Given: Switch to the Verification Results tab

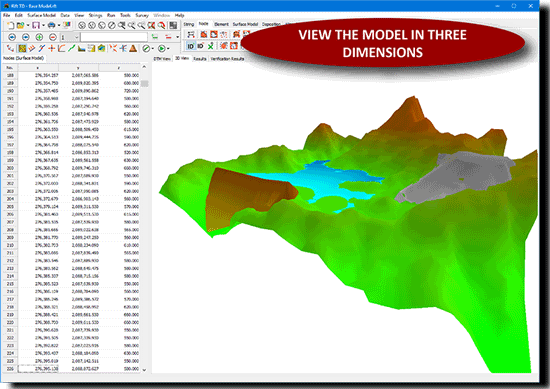Looking at the screenshot, I should 227,59.
